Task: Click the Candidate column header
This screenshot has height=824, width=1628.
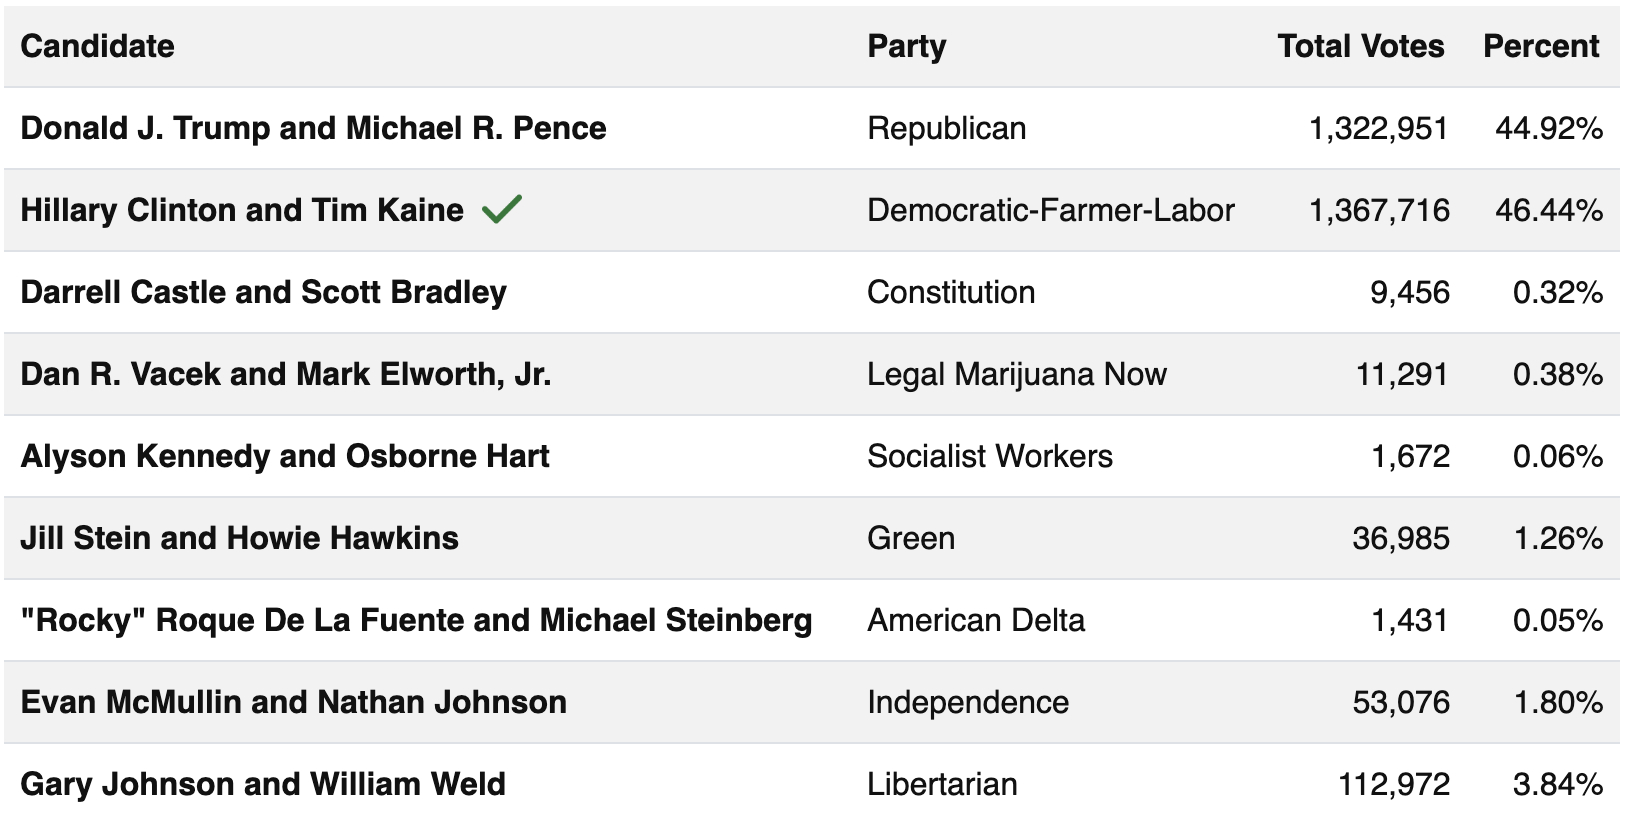Action: point(97,46)
